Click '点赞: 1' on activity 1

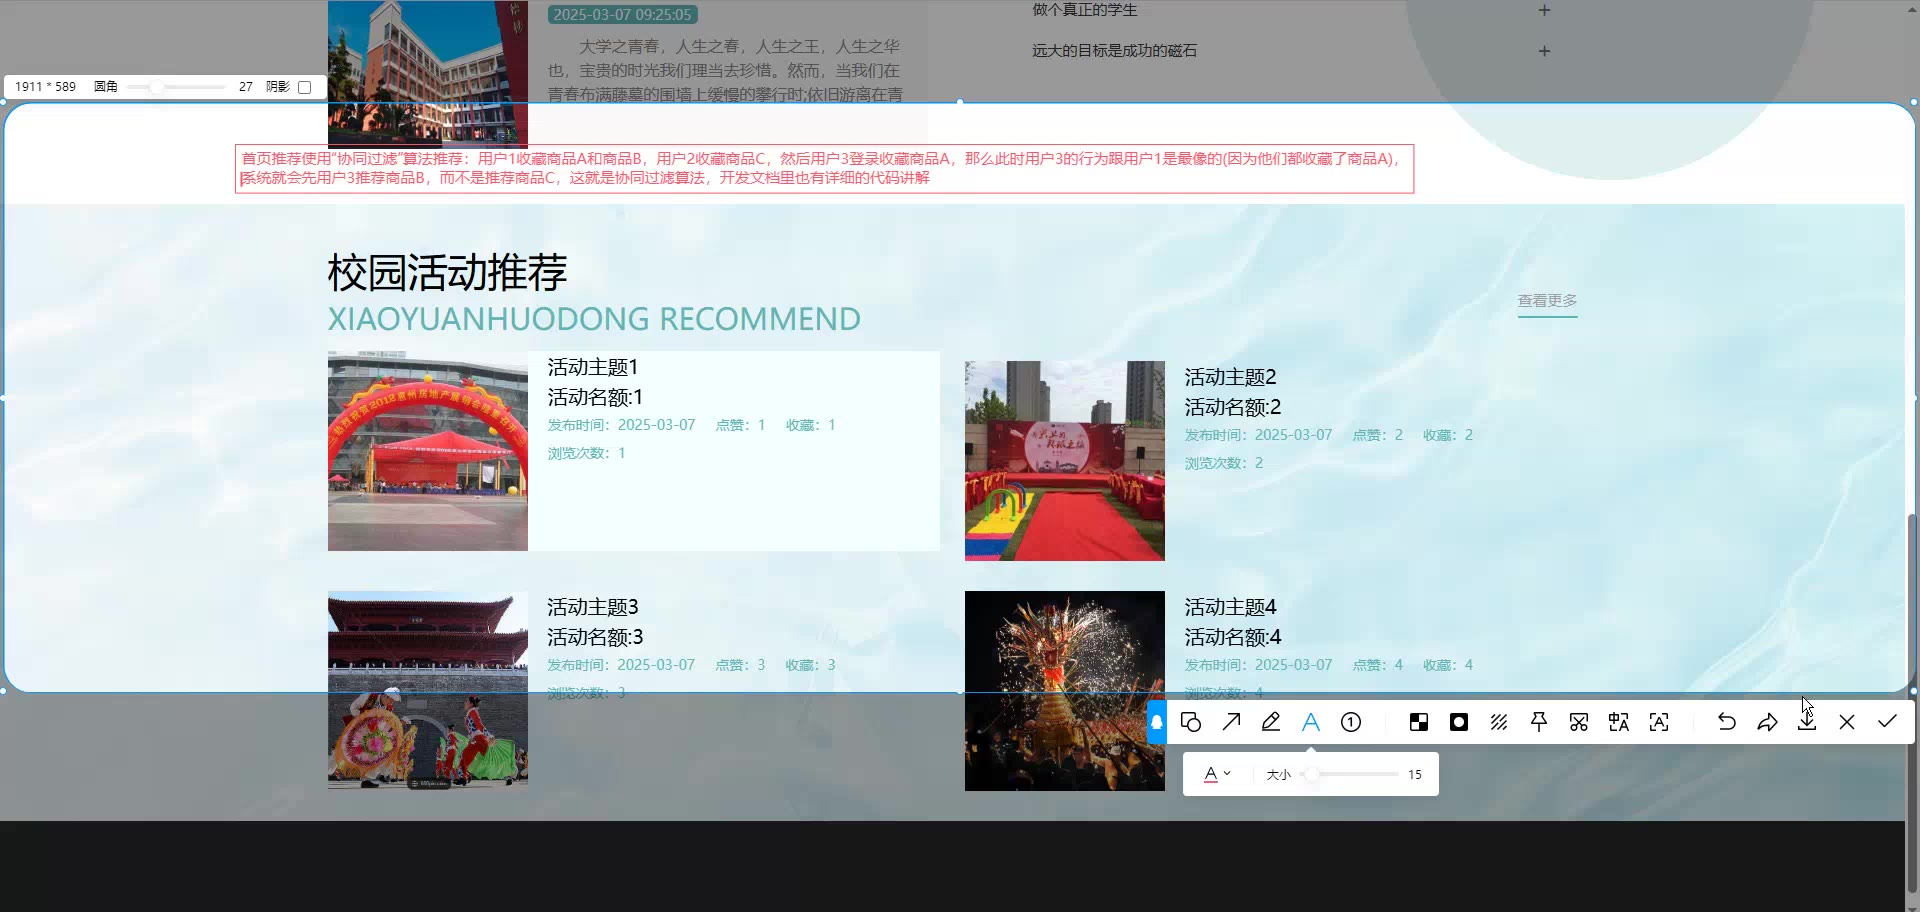coord(740,425)
